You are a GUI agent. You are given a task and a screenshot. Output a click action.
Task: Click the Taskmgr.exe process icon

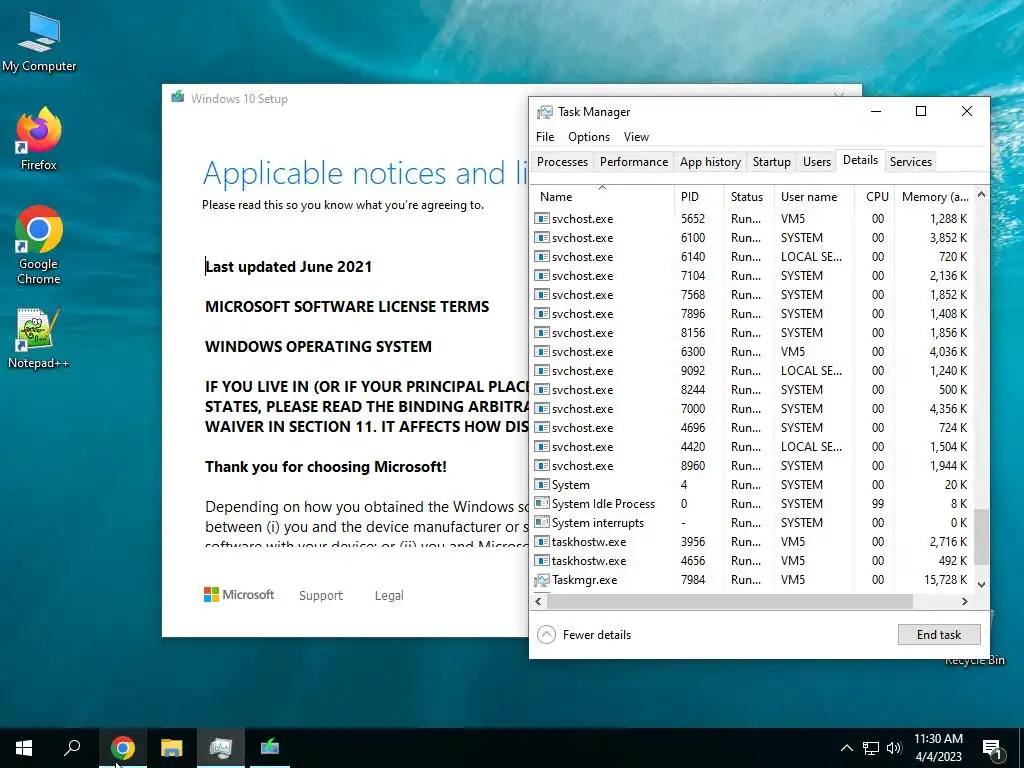(x=541, y=580)
